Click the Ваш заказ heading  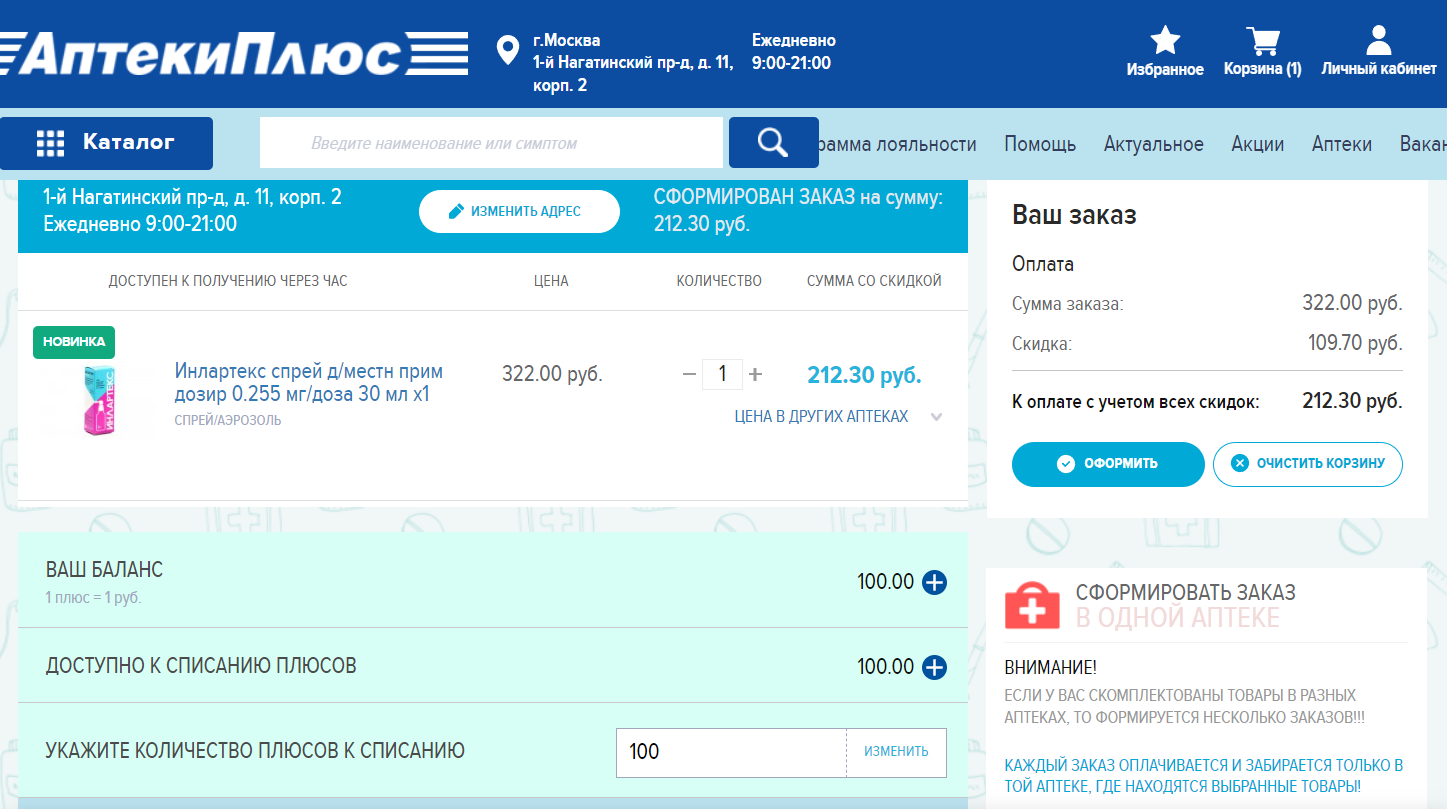click(x=1074, y=215)
